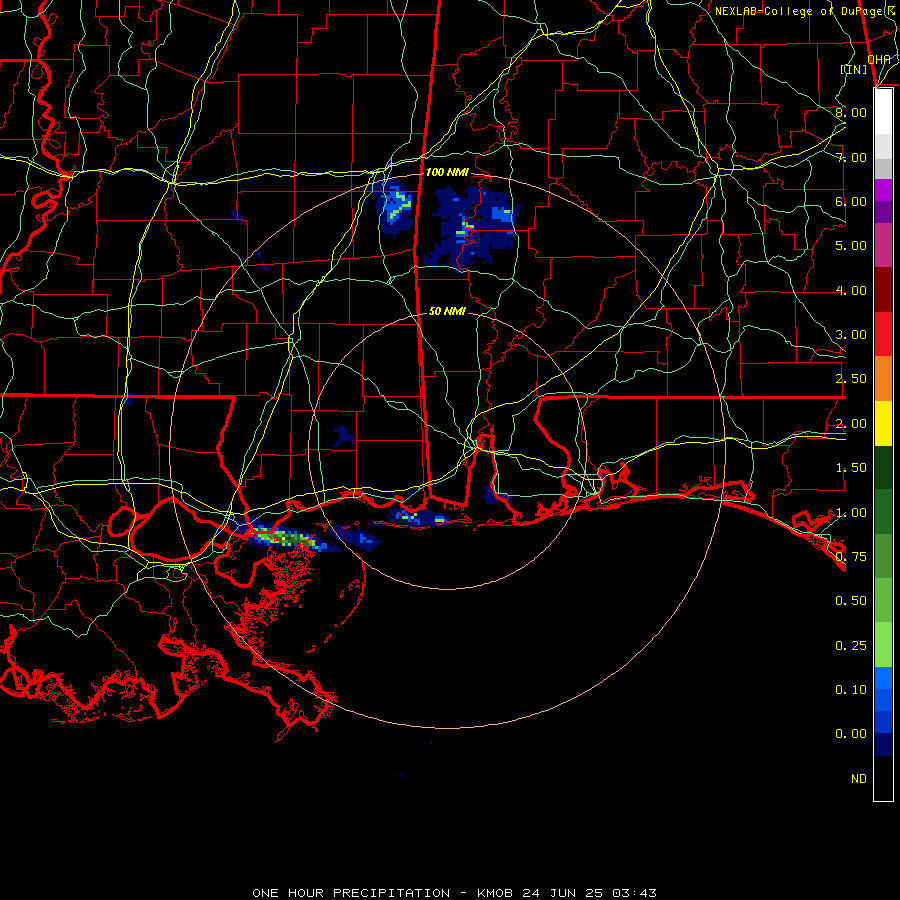
Task: Pick the pink 5.00 inch legend swatch
Action: pyautogui.click(x=883, y=245)
